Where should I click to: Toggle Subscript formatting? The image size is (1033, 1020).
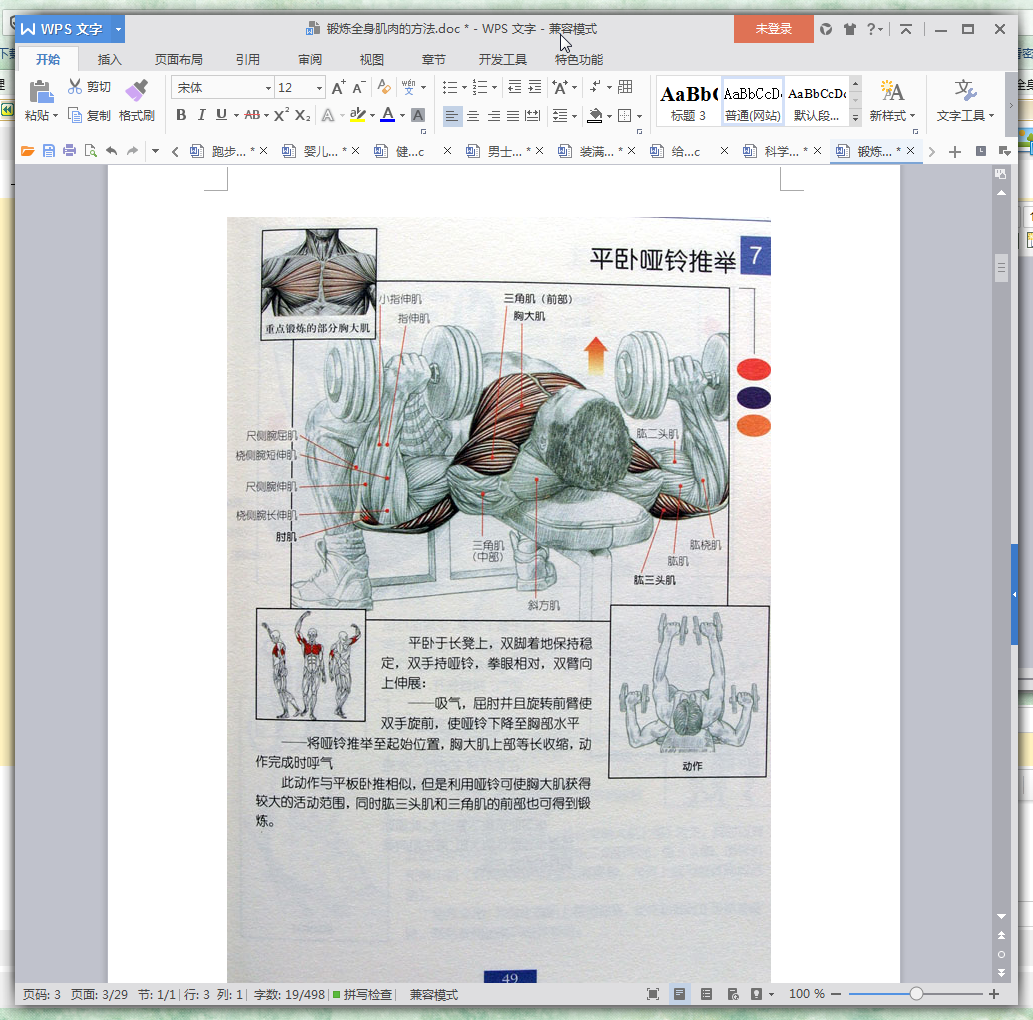click(302, 115)
